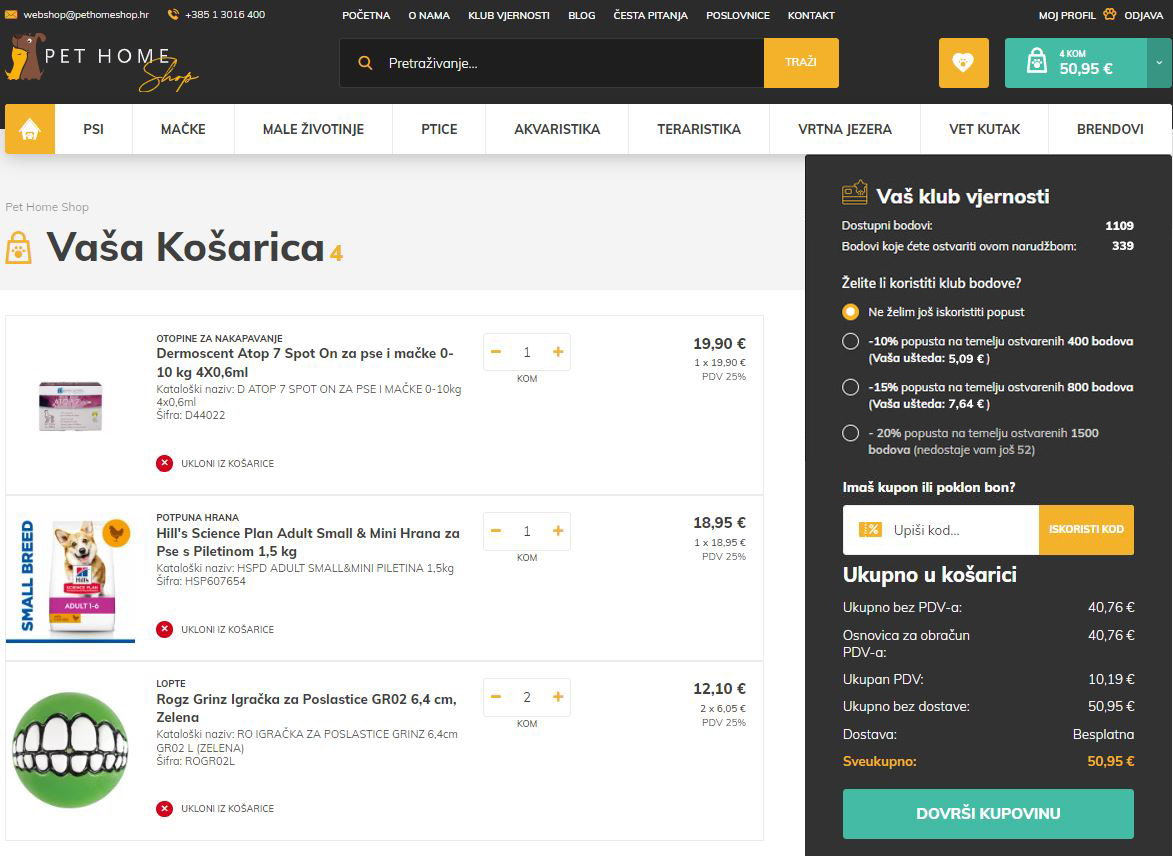Click the cart bag icon beside Vaša Košarica
Screen dimensions: 1173x856
(19, 248)
